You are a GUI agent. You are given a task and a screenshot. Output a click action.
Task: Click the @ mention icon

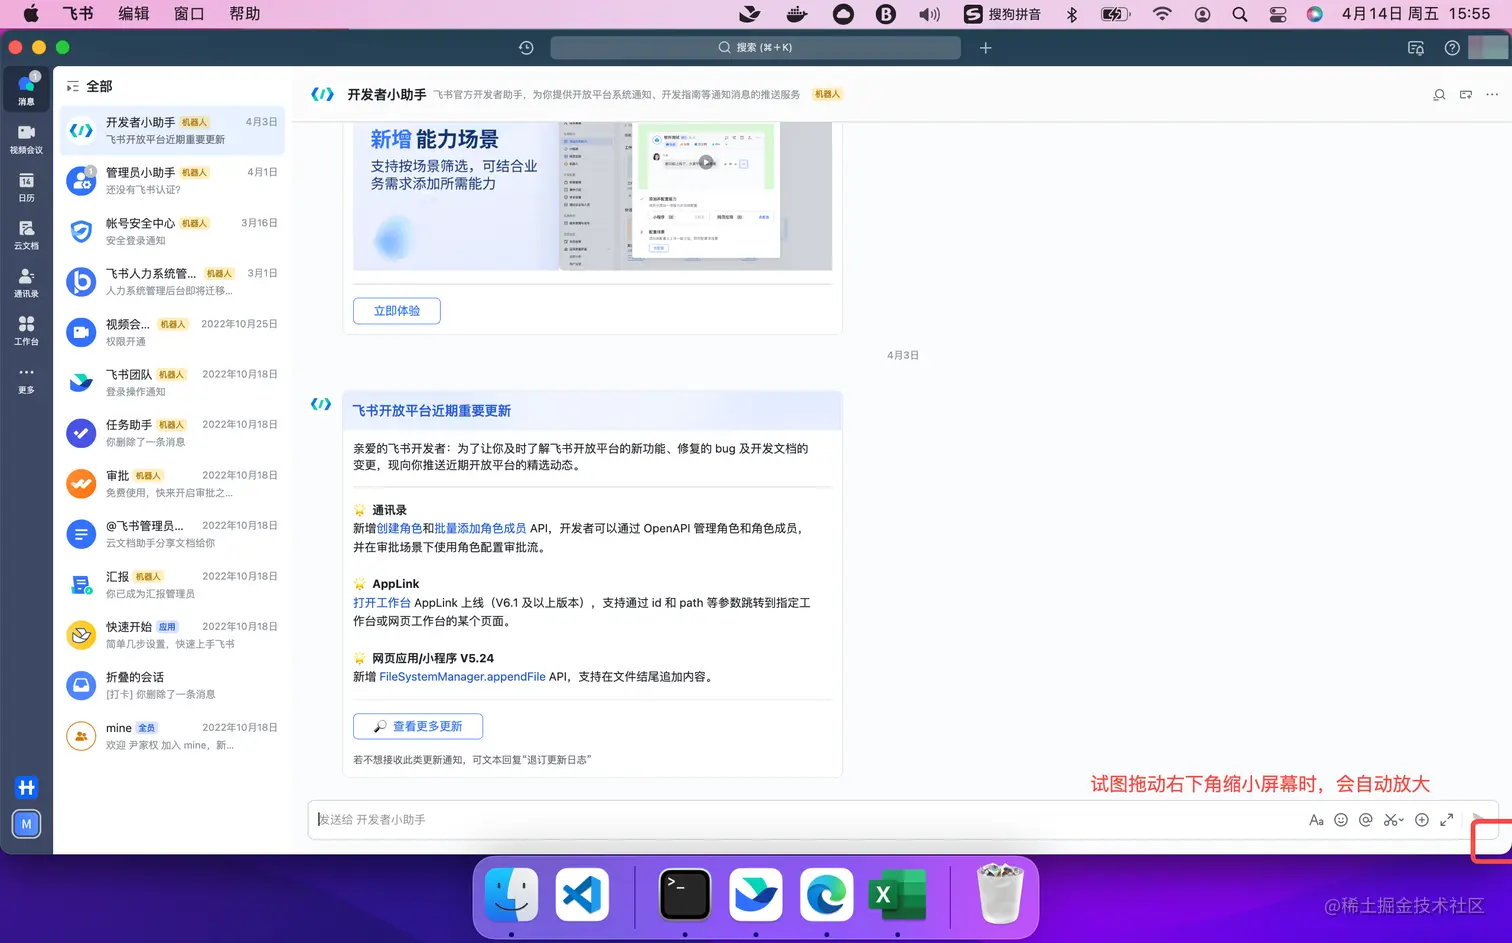coord(1365,820)
